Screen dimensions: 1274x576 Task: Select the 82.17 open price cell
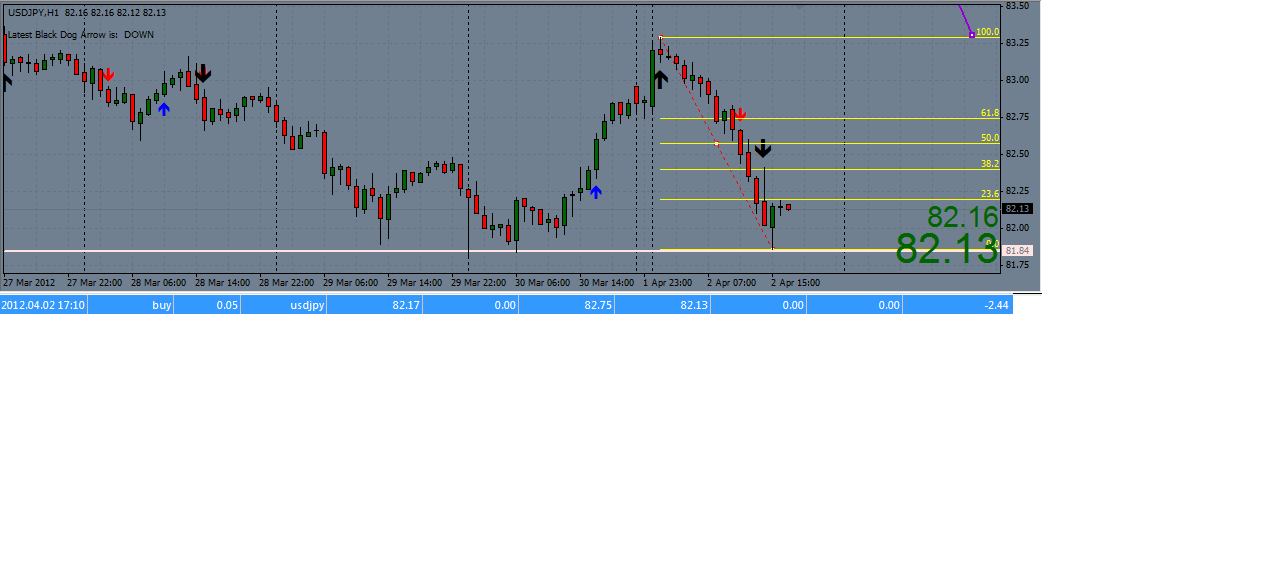click(374, 305)
